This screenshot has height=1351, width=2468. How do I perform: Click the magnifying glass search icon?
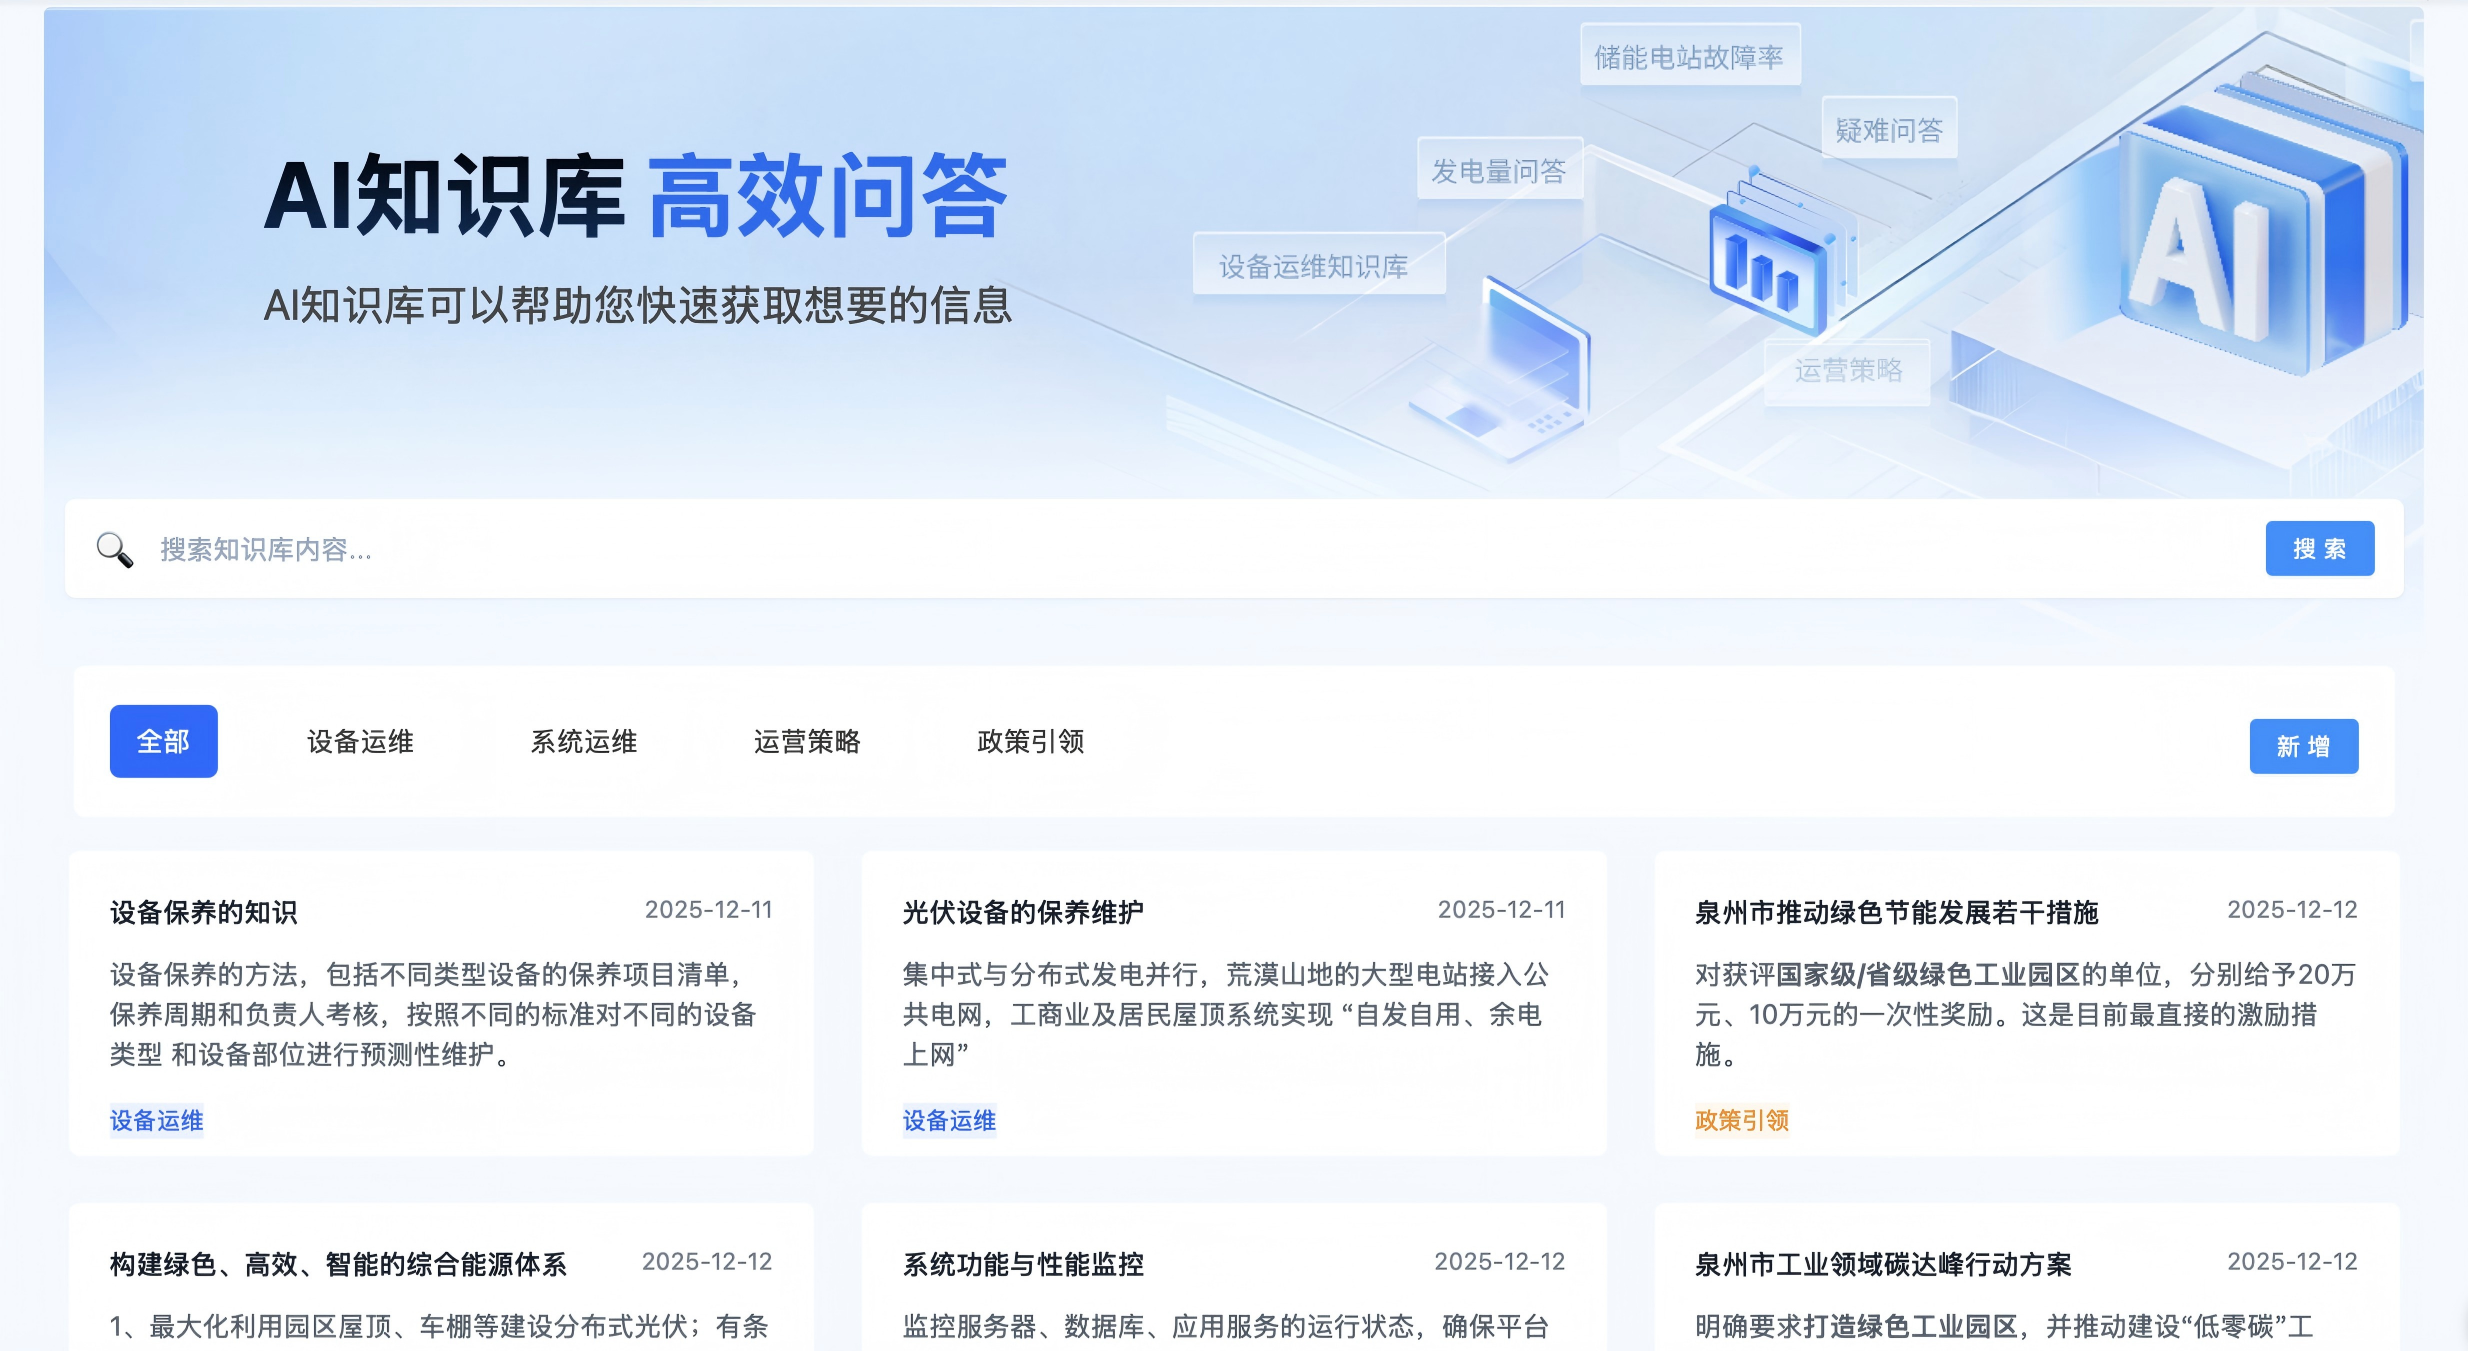coord(115,549)
